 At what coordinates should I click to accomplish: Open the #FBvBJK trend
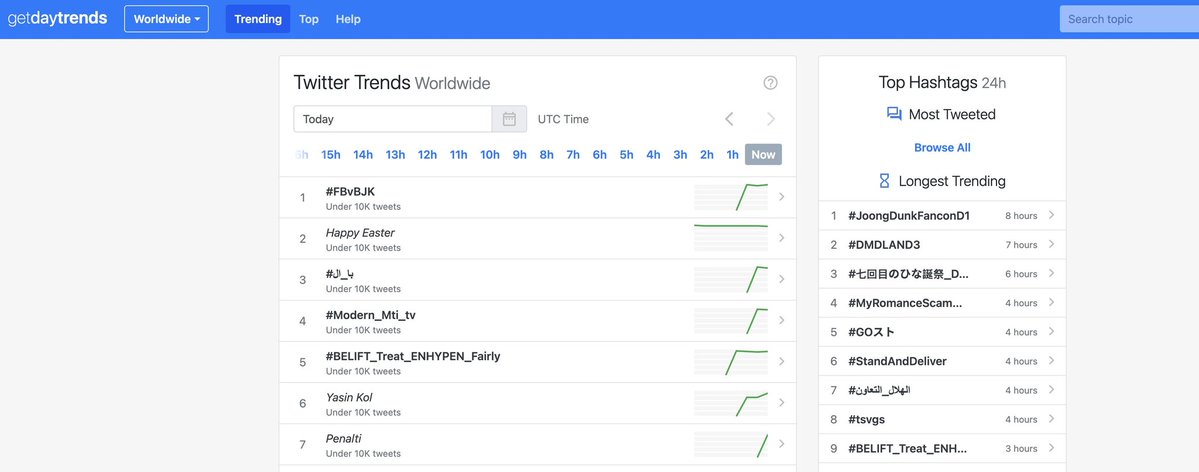[x=350, y=191]
